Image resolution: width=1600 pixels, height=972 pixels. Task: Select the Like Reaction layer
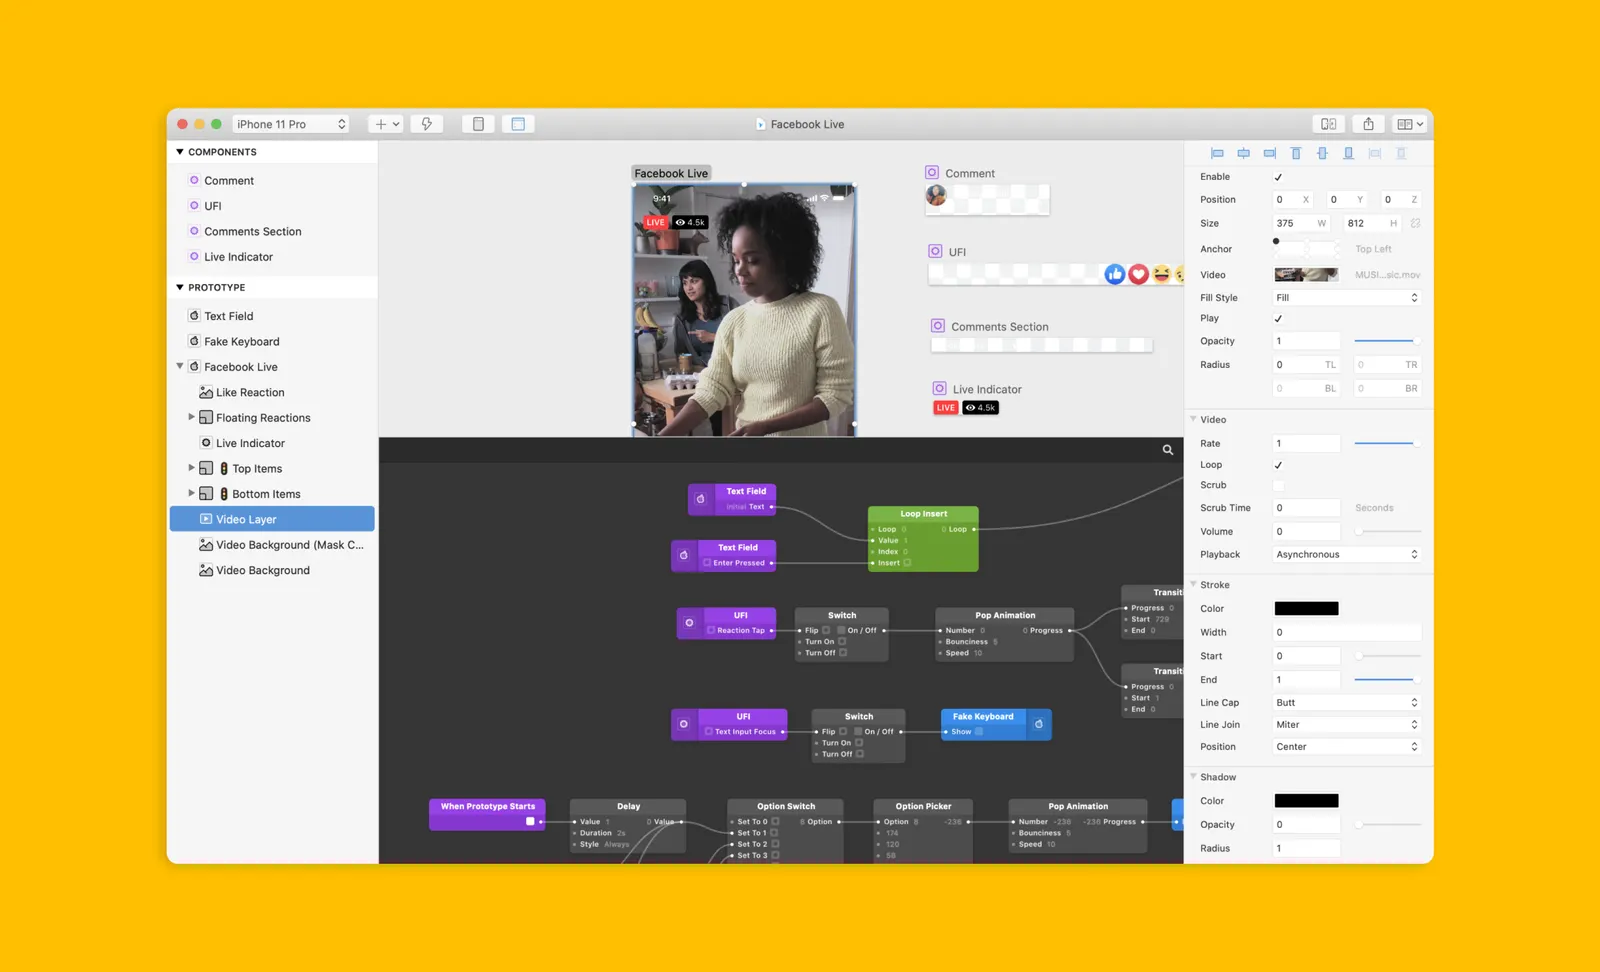(272, 392)
